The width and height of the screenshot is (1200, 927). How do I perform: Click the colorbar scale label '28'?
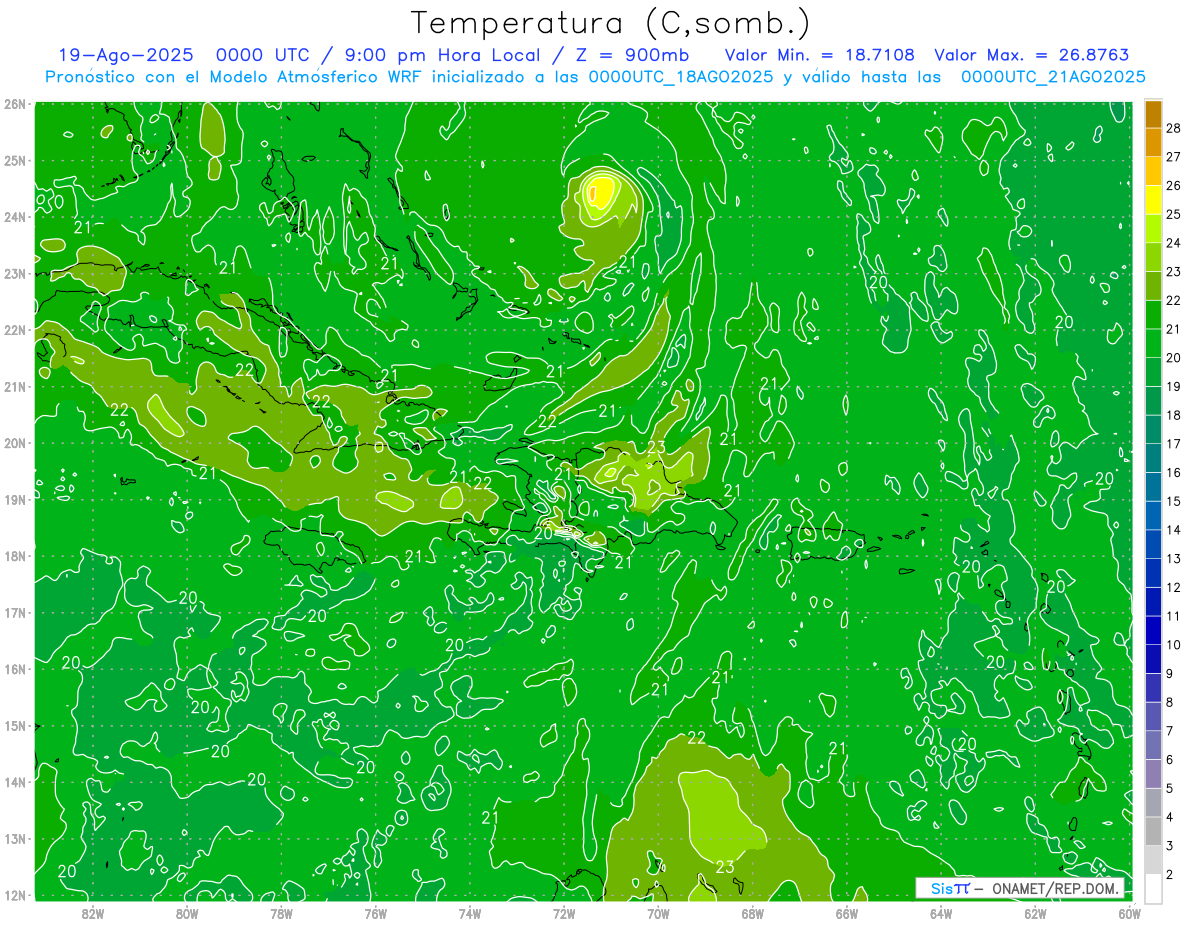tap(1174, 127)
